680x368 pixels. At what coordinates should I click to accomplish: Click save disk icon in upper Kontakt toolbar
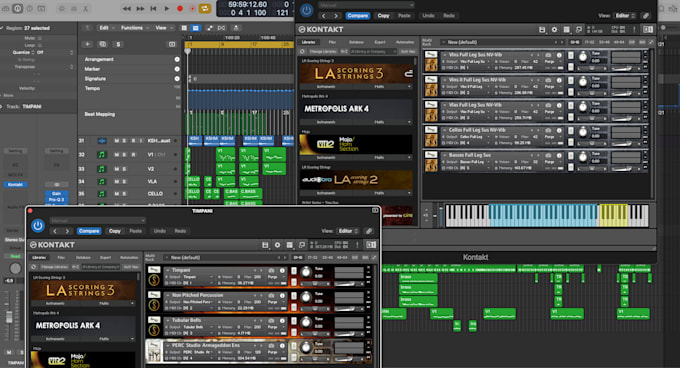(x=542, y=29)
